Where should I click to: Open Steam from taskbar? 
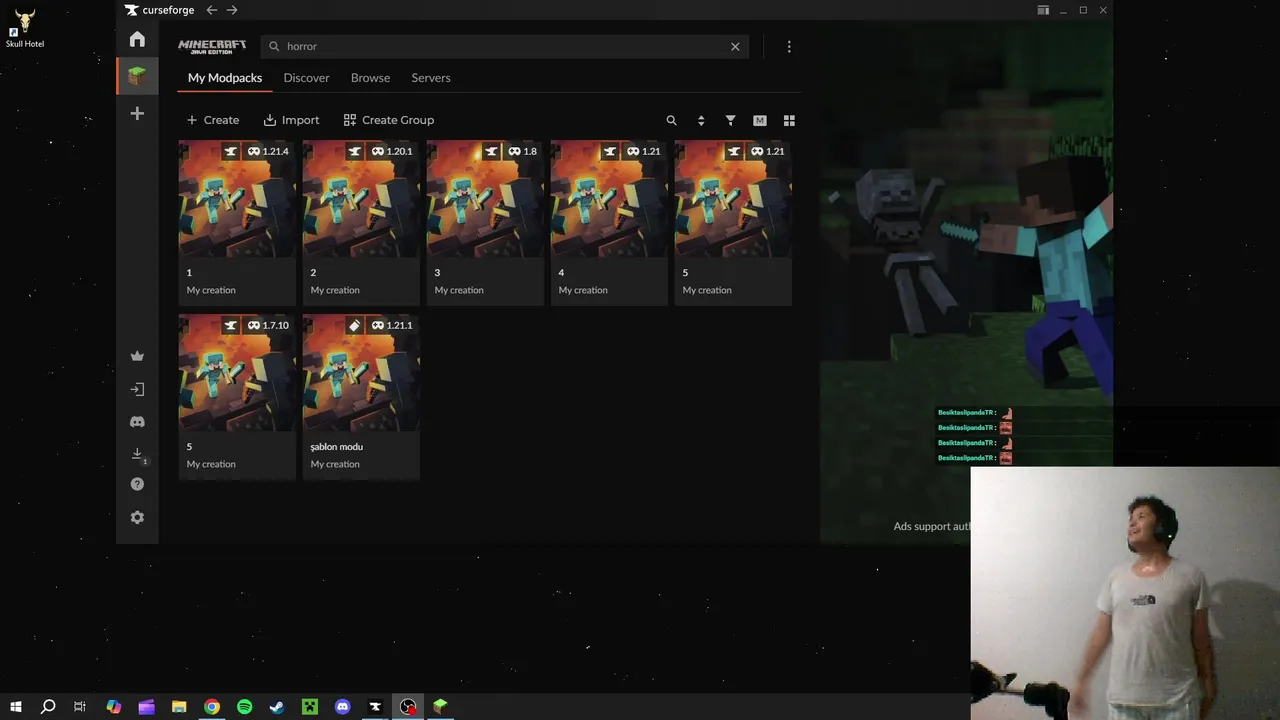click(277, 707)
